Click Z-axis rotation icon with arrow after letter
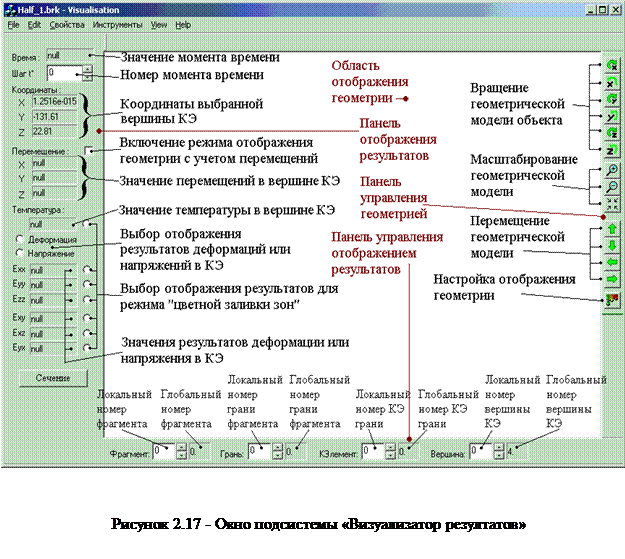625x559 pixels. 612,150
